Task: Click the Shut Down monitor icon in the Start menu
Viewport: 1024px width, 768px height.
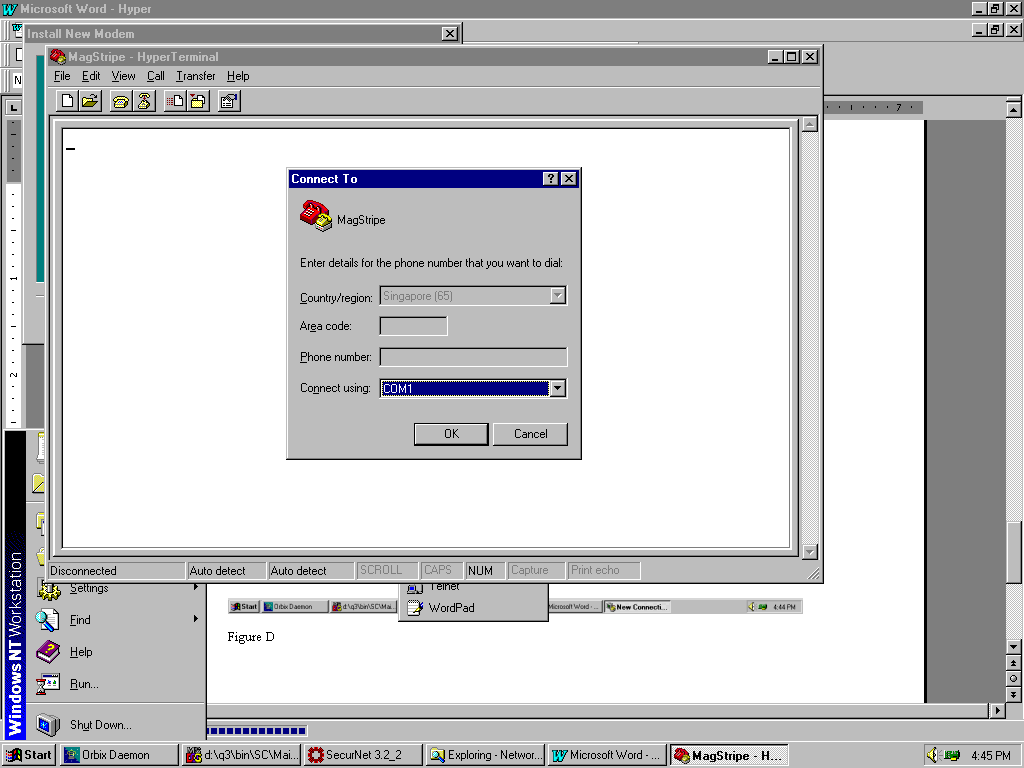Action: pos(48,725)
